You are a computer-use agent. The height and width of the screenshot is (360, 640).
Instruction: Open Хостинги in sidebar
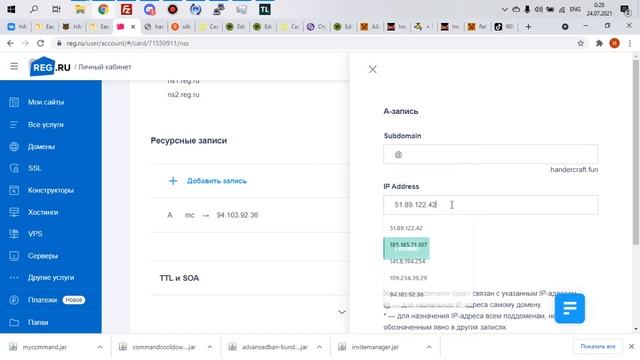pos(43,212)
